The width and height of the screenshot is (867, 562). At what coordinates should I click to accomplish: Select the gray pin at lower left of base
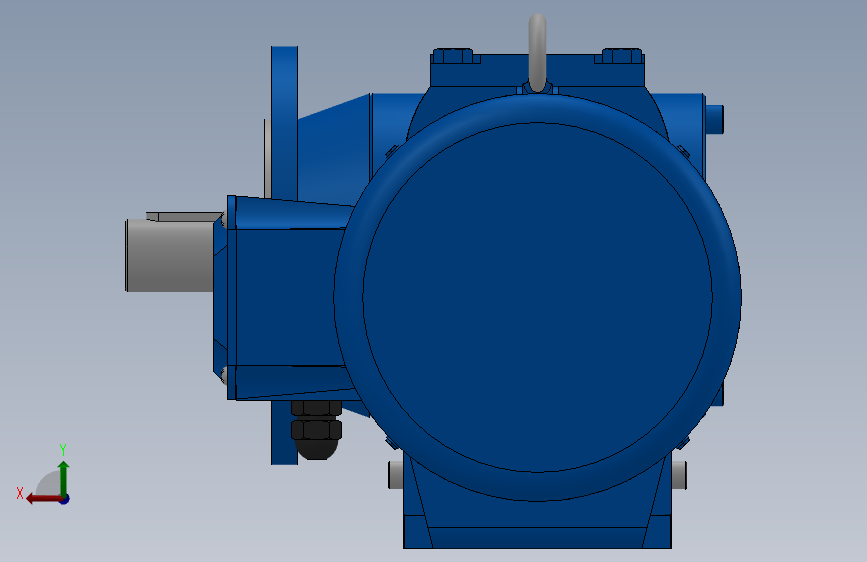(395, 475)
